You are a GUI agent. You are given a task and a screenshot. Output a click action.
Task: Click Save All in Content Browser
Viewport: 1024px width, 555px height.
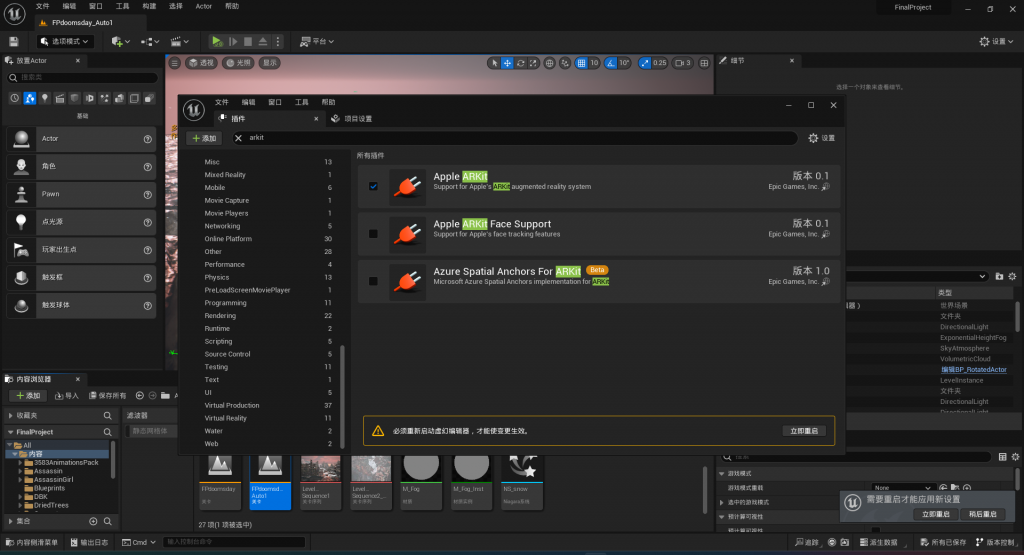click(x=108, y=396)
